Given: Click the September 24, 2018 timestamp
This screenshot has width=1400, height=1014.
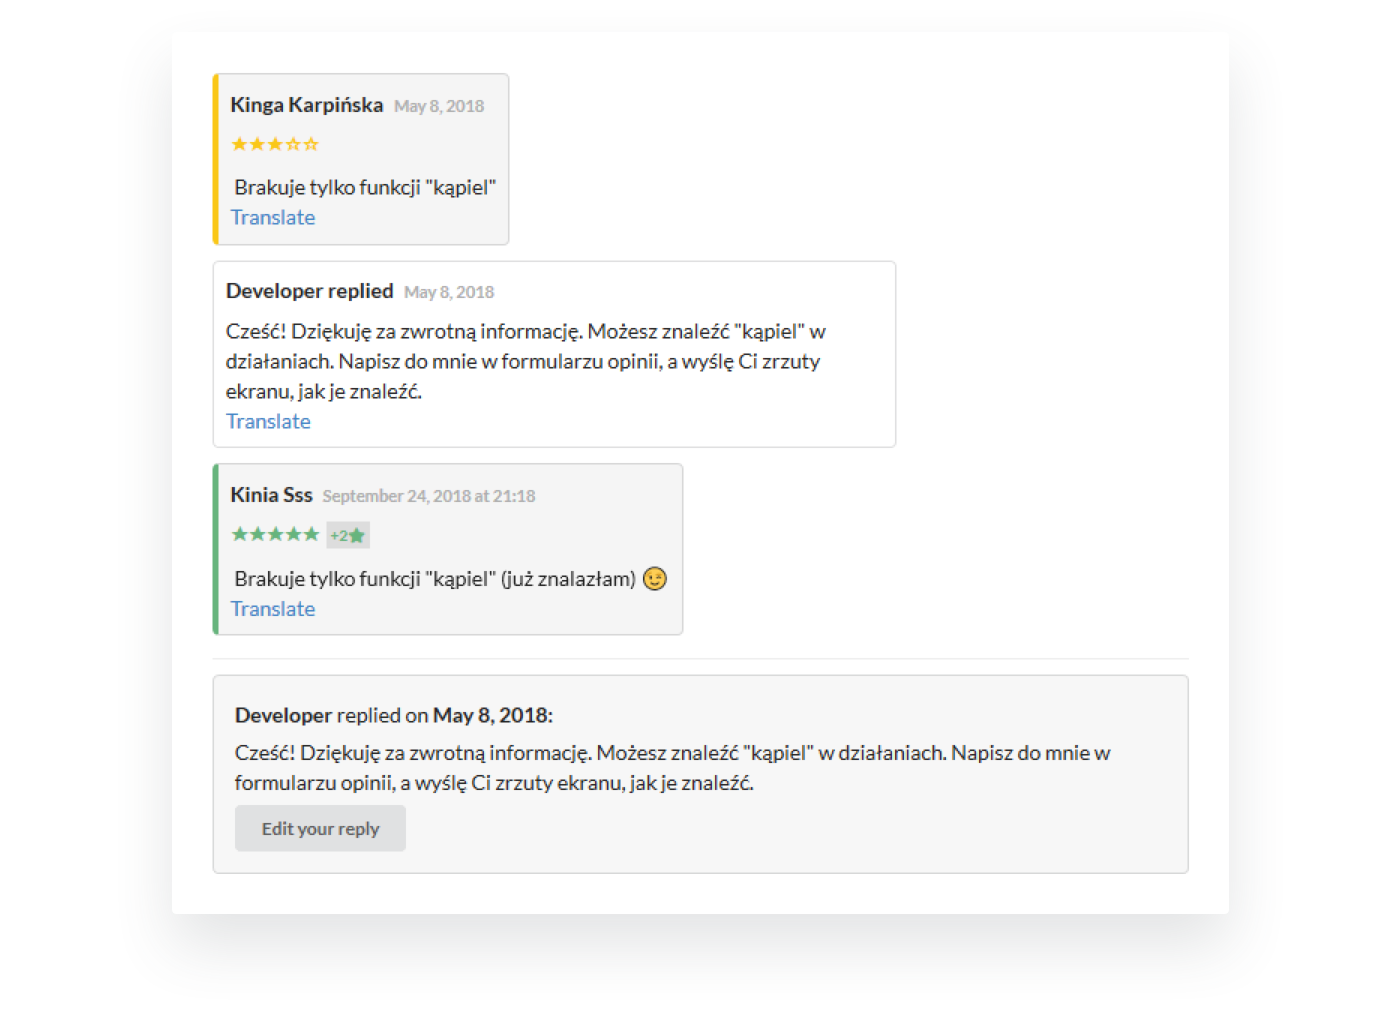Looking at the screenshot, I should click(428, 496).
